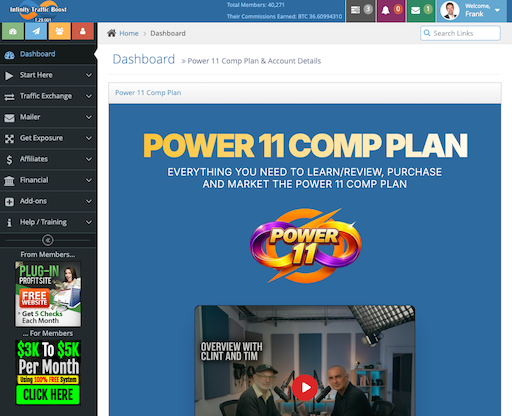The height and width of the screenshot is (416, 512).
Task: Click the red single user shortcut button
Action: point(83,31)
